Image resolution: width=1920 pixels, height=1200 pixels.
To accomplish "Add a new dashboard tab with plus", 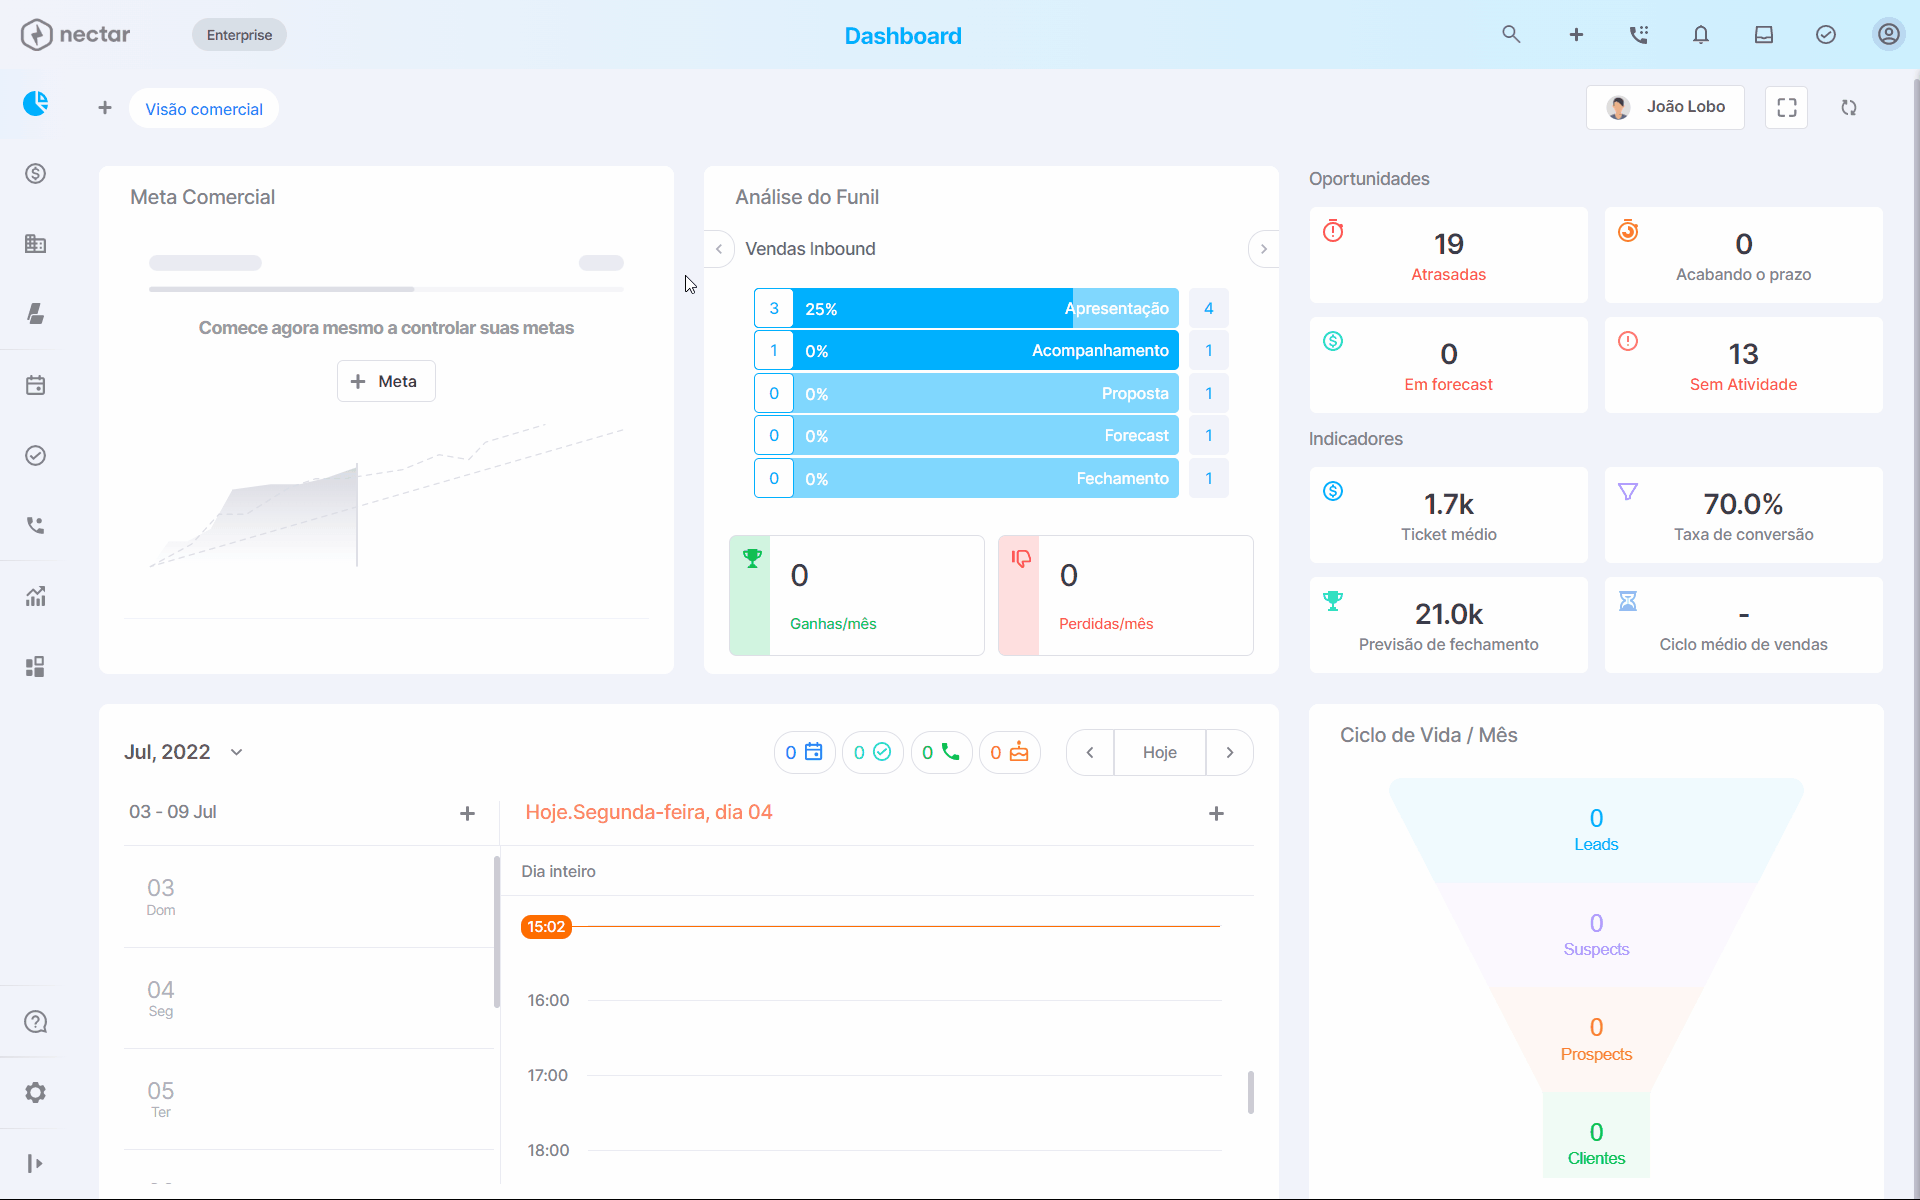I will point(105,108).
